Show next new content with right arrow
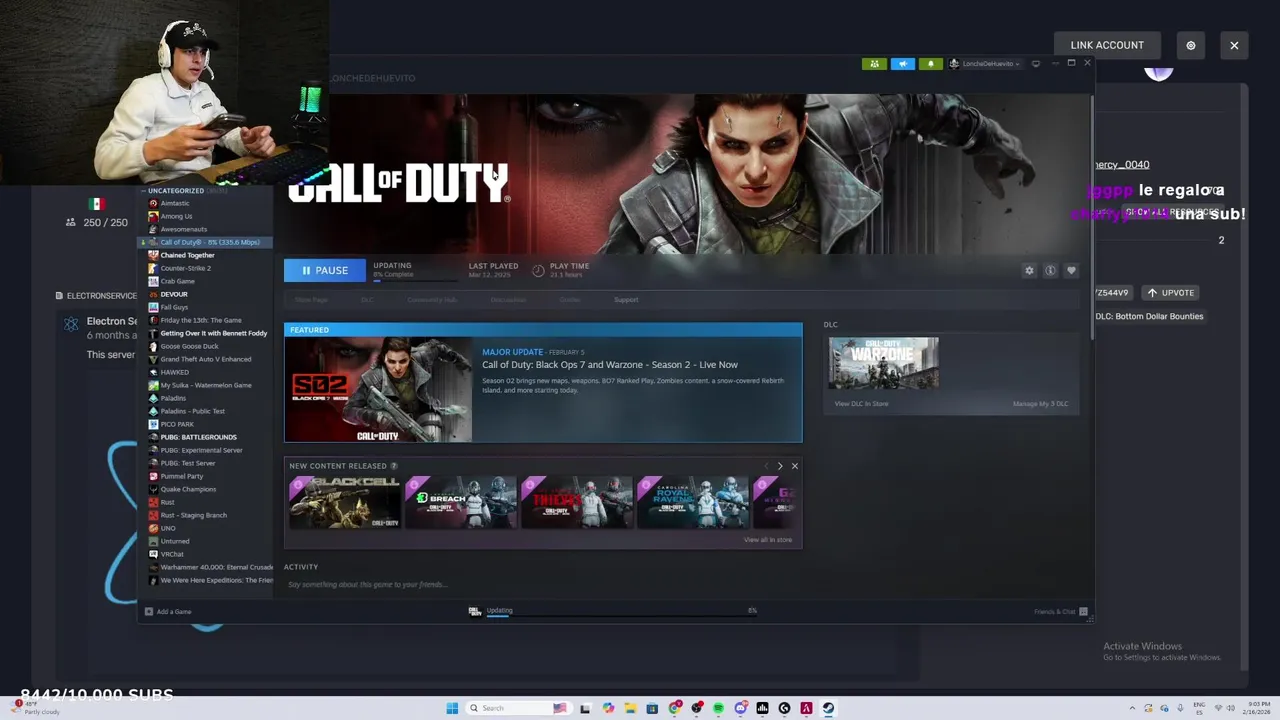Screen dimensions: 1280x720 pyautogui.click(x=780, y=466)
